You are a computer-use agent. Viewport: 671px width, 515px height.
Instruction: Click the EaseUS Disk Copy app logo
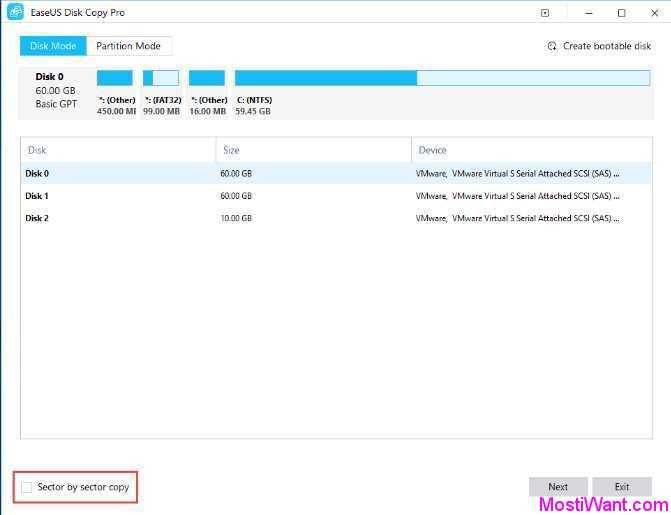point(17,13)
